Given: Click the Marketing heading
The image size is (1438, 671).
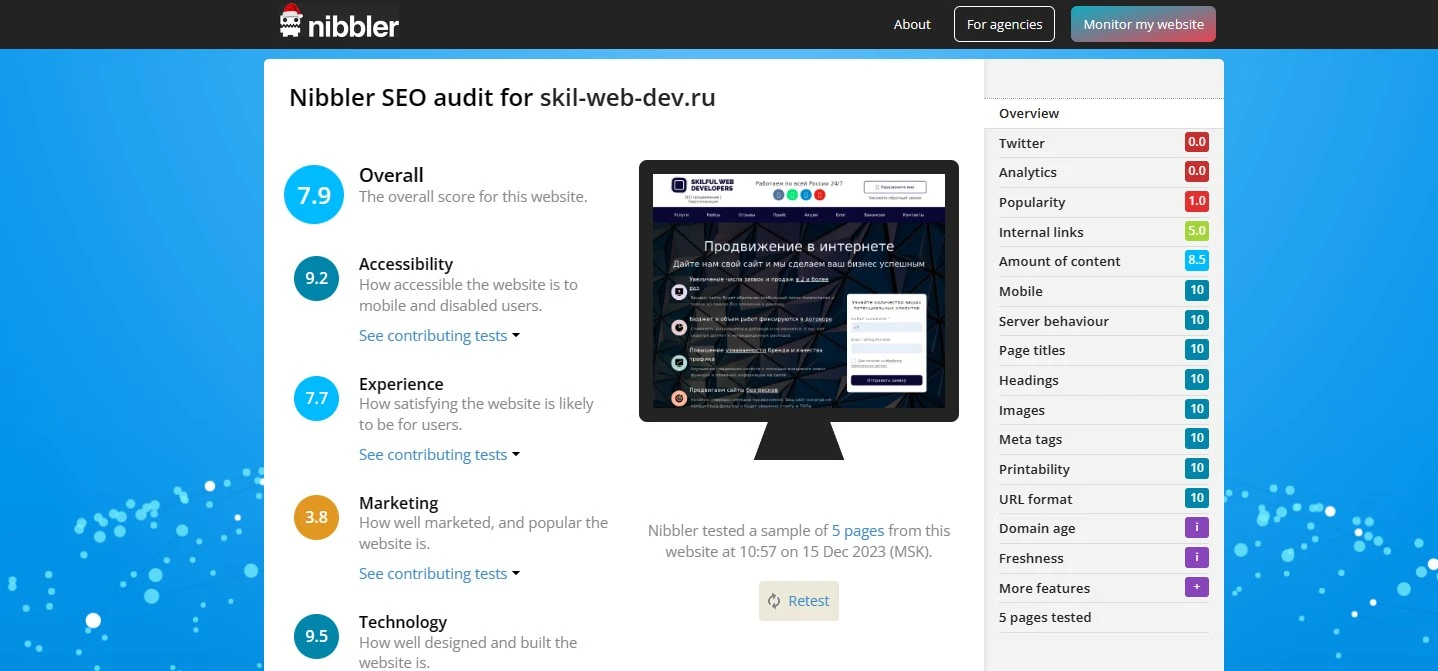Looking at the screenshot, I should click(x=399, y=503).
